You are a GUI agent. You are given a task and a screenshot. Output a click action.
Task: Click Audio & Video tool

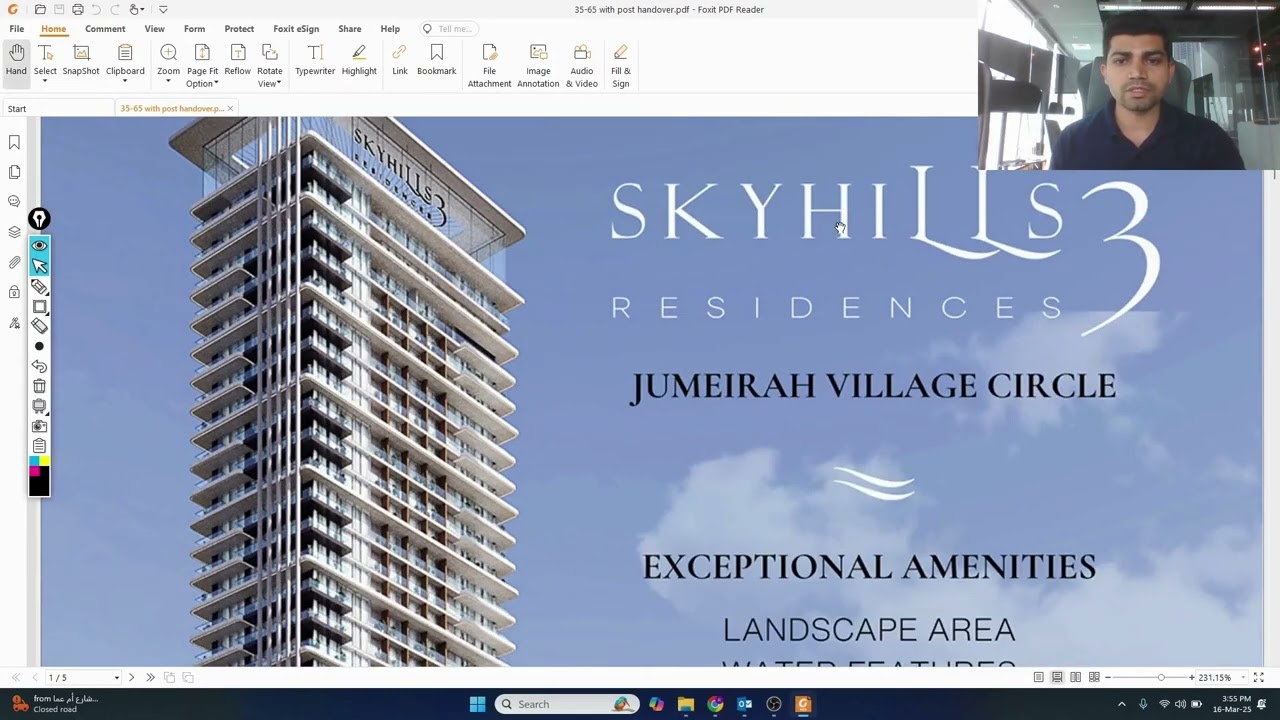tap(582, 66)
